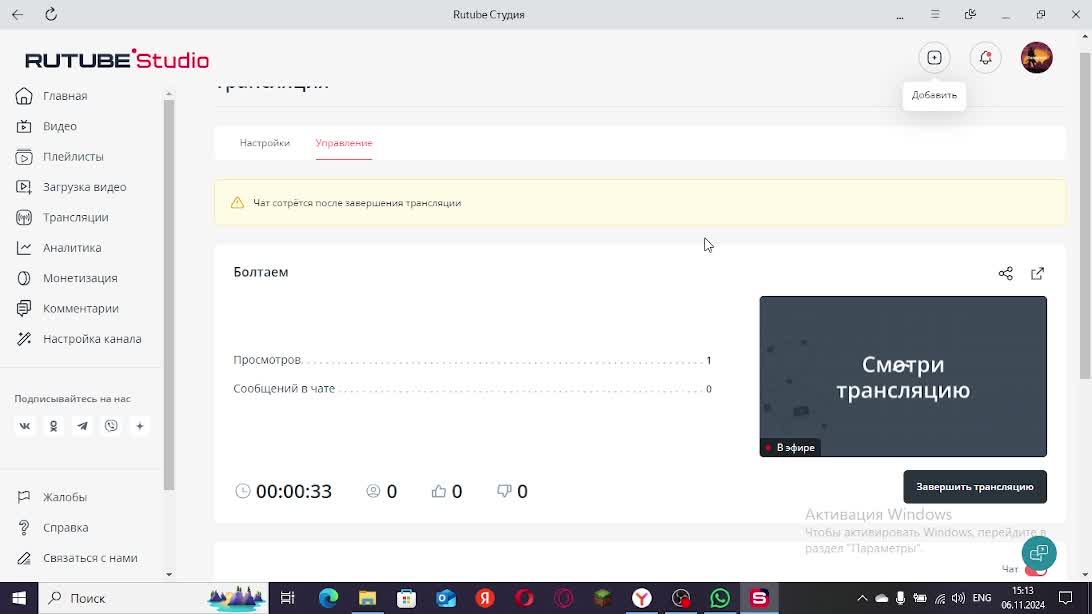Click the stream duration 00:00:33

(293, 491)
